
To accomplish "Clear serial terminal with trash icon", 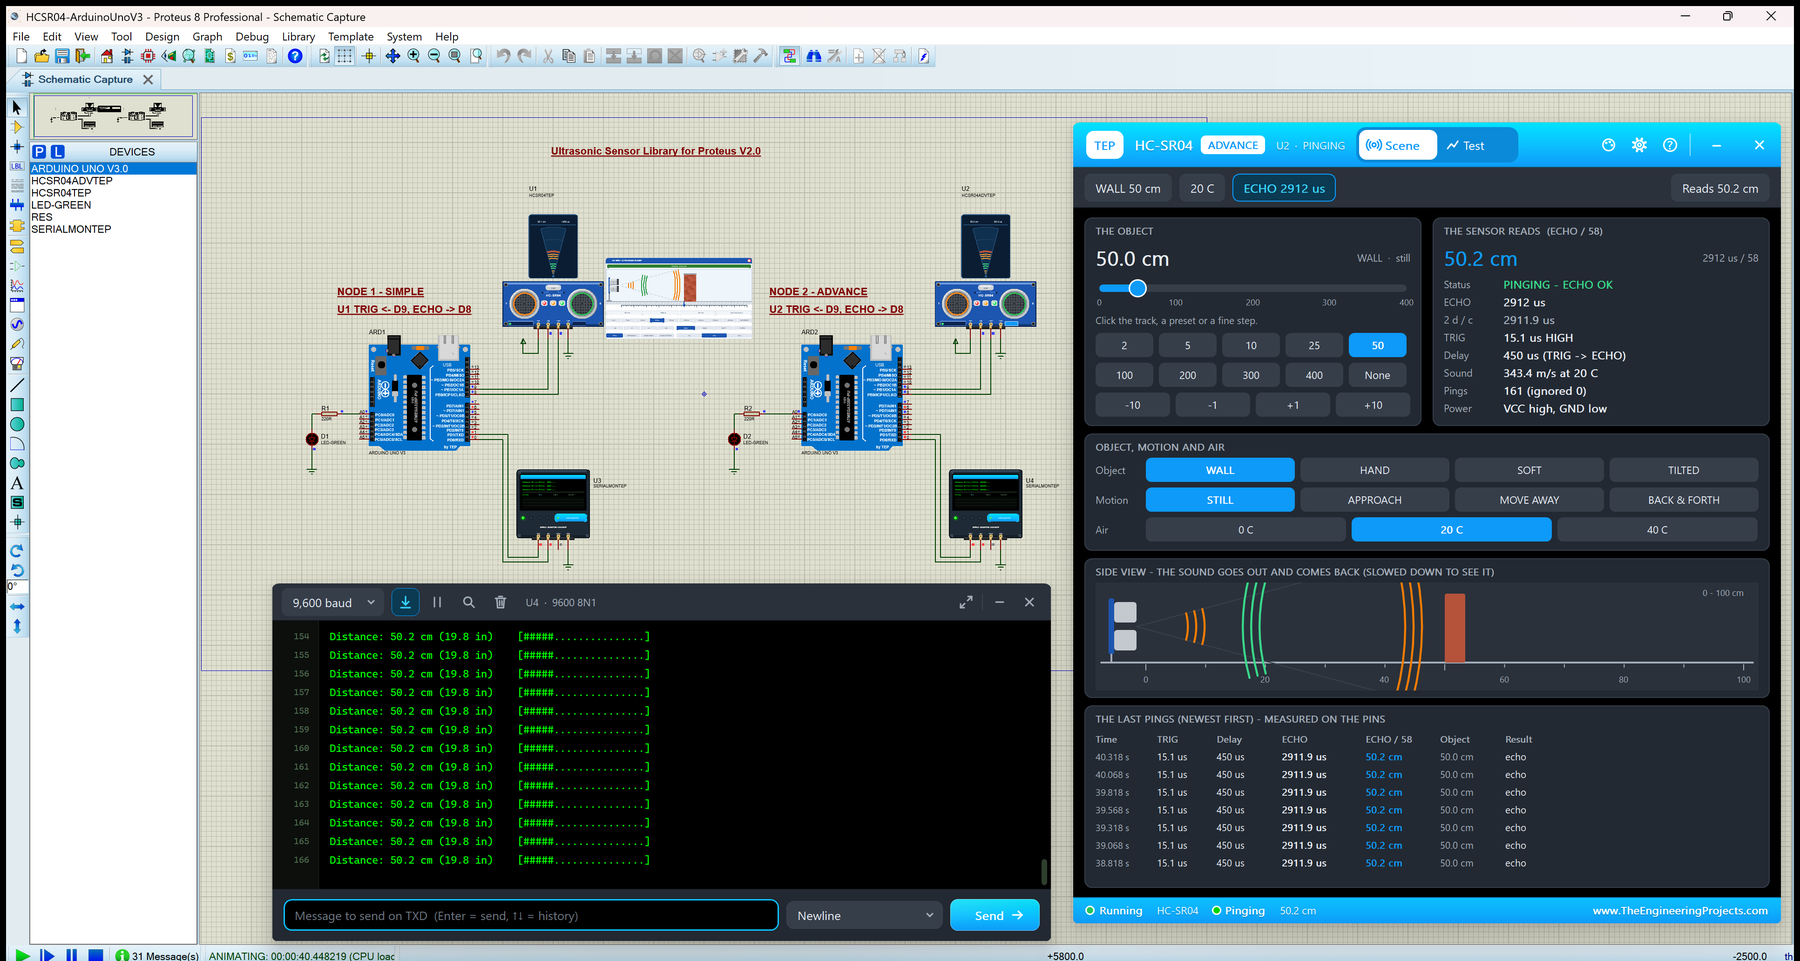I will coord(501,603).
